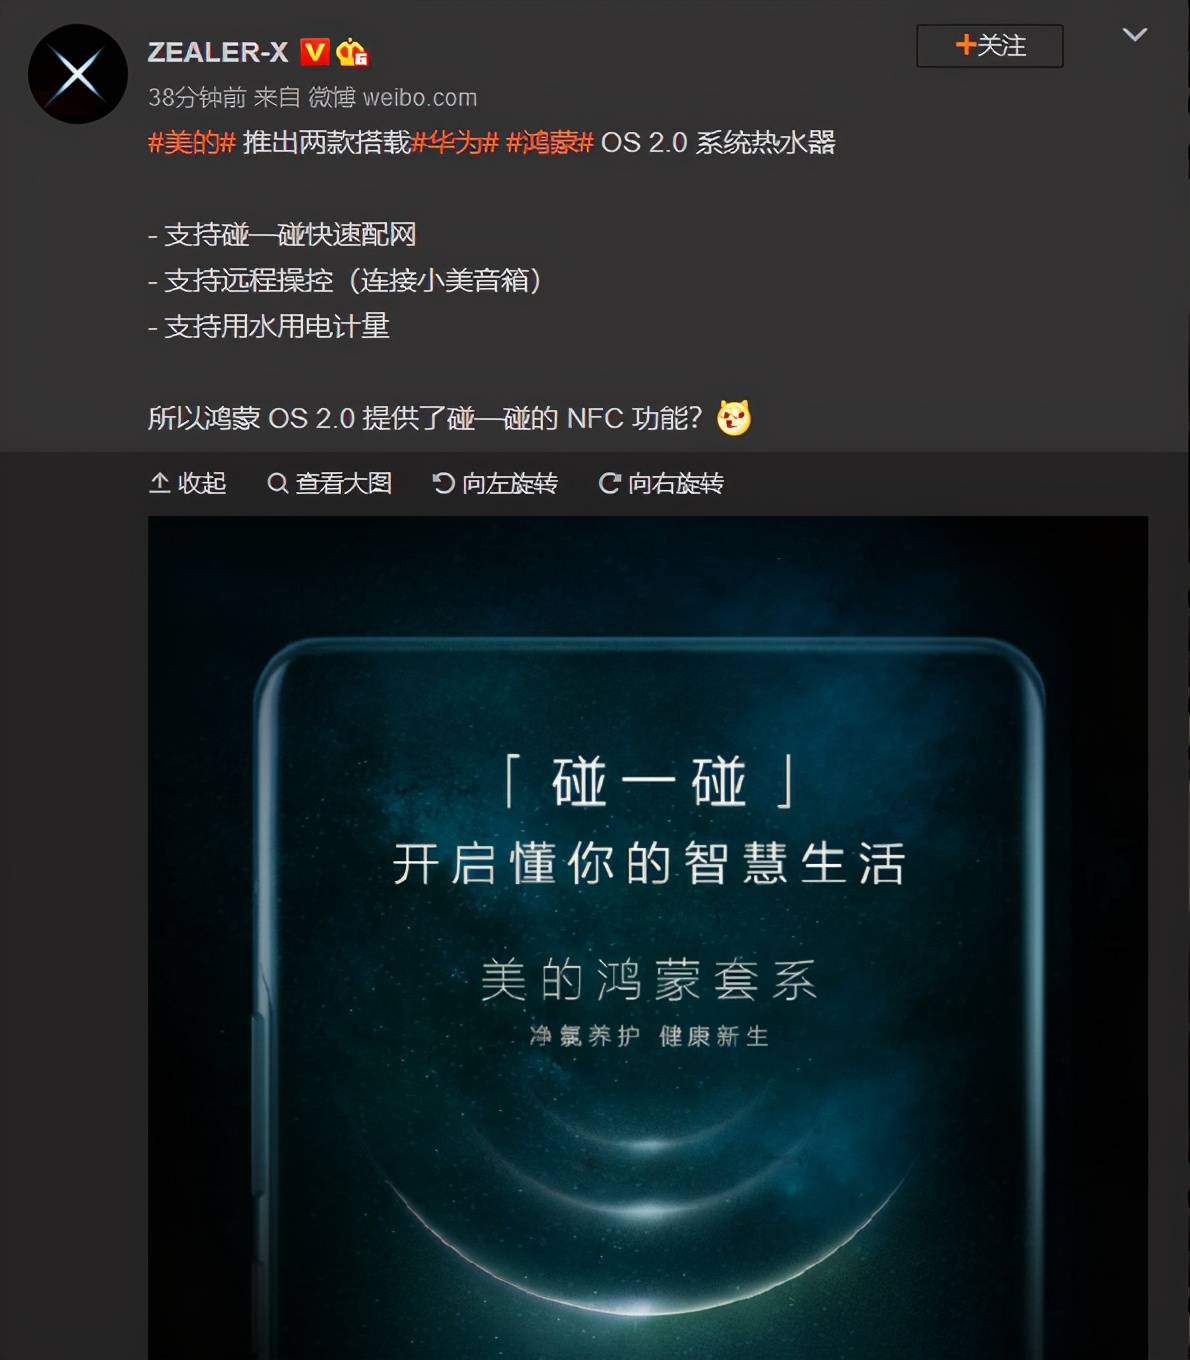Open the #华为# hashtag

455,143
